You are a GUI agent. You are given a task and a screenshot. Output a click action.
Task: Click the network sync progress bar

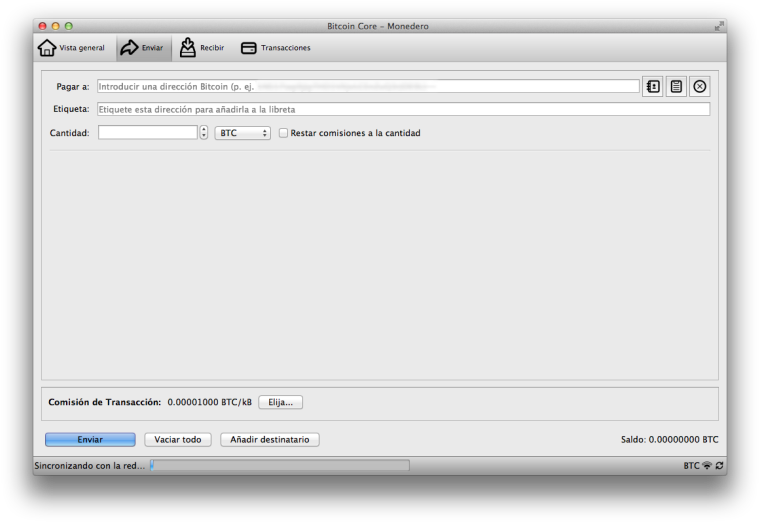coord(279,466)
